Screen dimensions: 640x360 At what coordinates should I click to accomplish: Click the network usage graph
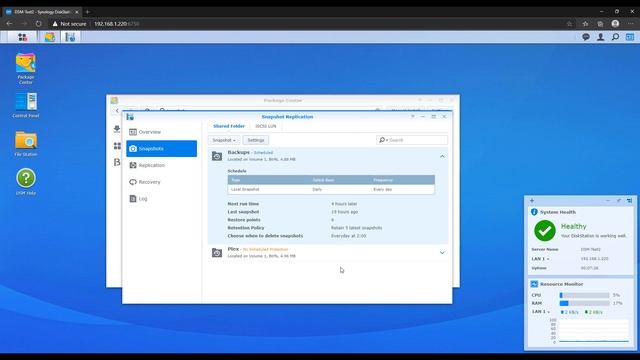pyautogui.click(x=593, y=331)
